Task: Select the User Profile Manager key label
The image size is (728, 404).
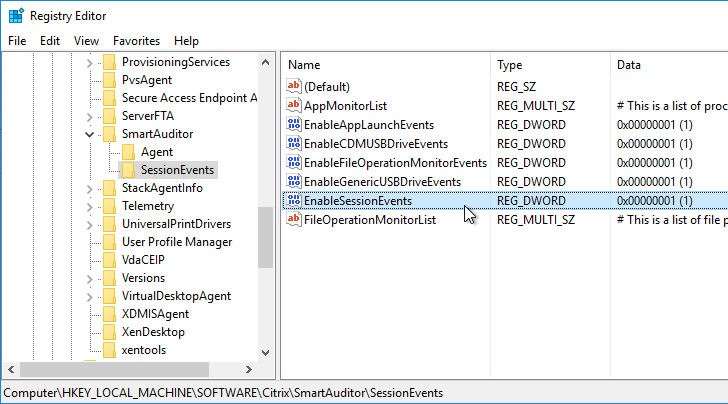Action: 177,242
